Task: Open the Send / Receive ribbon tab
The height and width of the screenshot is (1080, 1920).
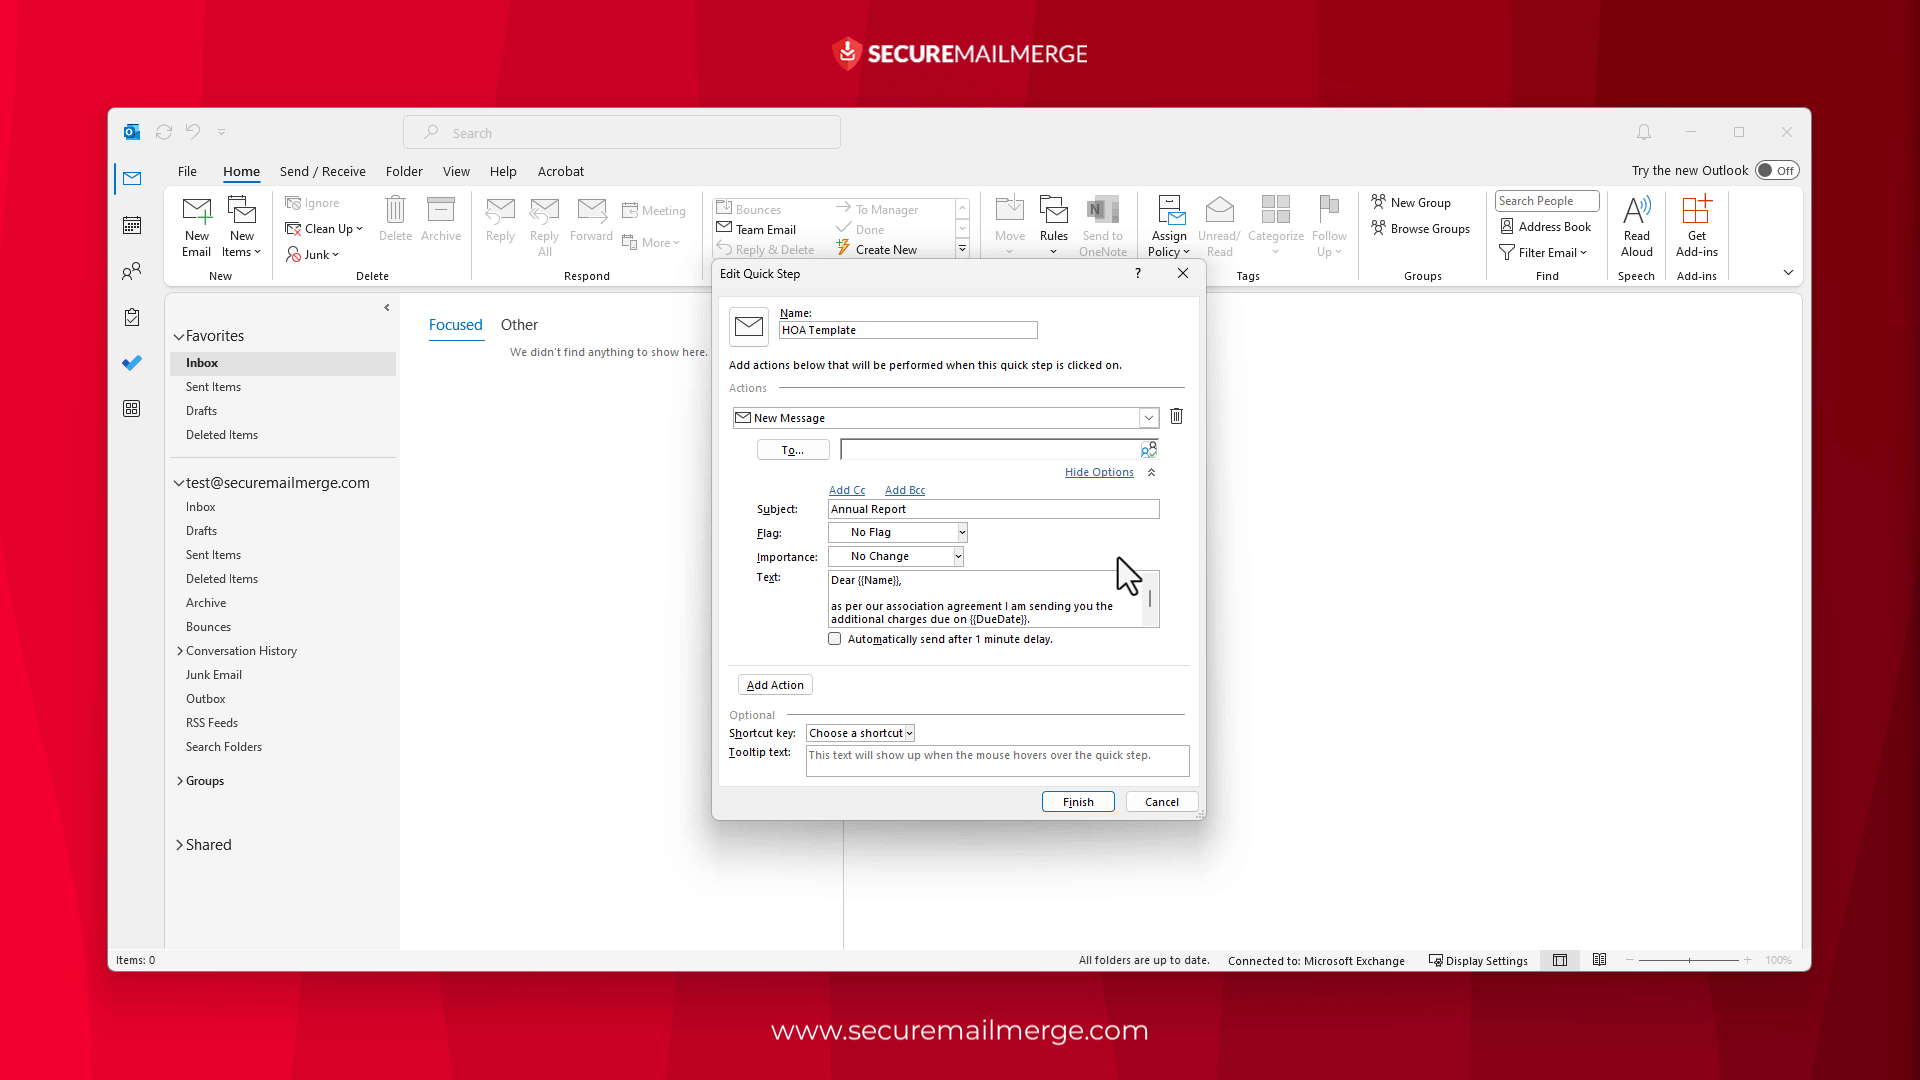Action: click(x=322, y=171)
